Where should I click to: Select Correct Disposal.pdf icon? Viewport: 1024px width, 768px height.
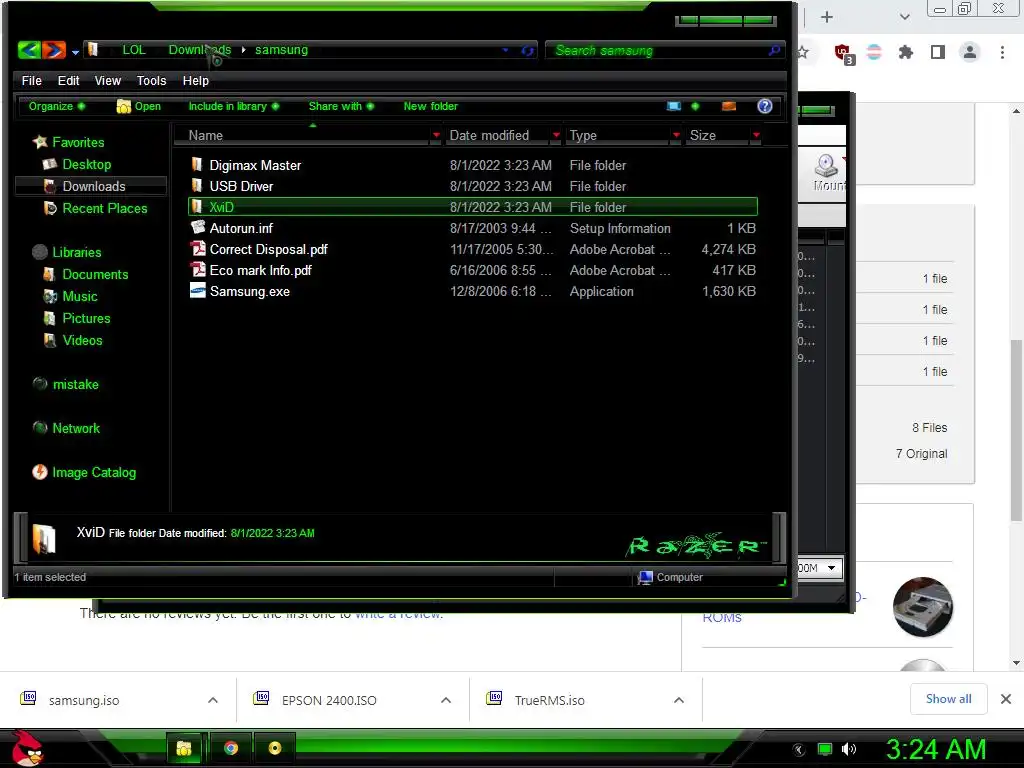[197, 249]
